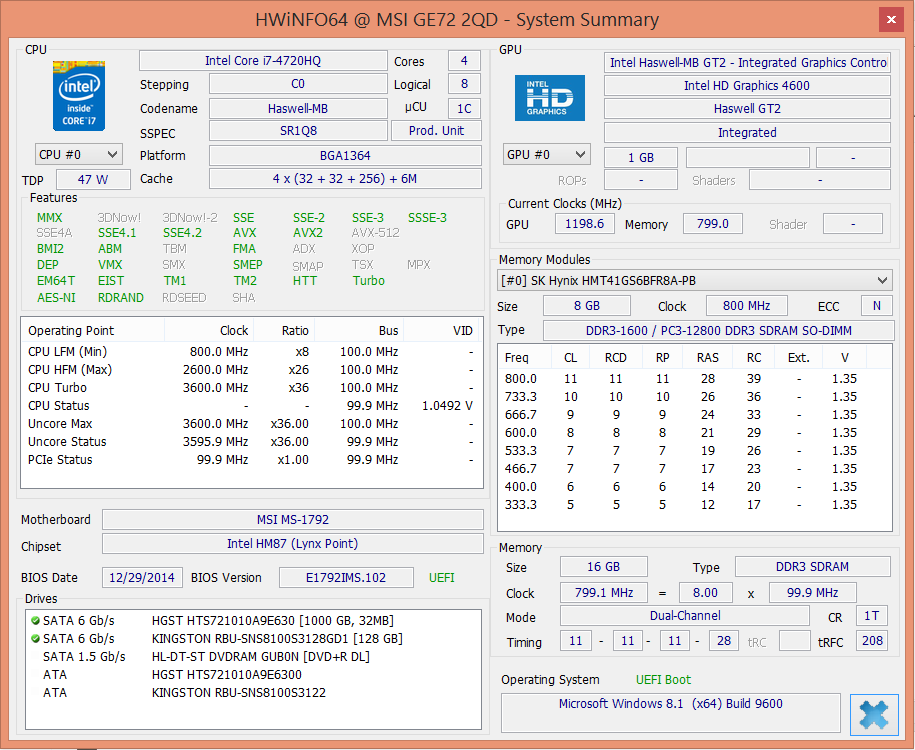Image resolution: width=915 pixels, height=750 pixels.
Task: Click the Freq column header in memory table
Action: (525, 357)
